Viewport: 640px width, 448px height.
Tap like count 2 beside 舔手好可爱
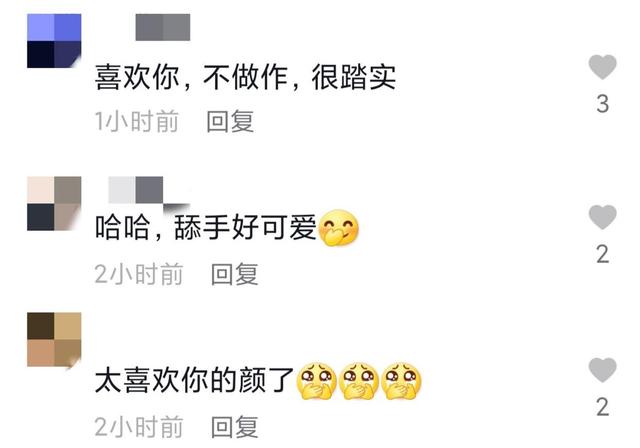click(x=602, y=255)
